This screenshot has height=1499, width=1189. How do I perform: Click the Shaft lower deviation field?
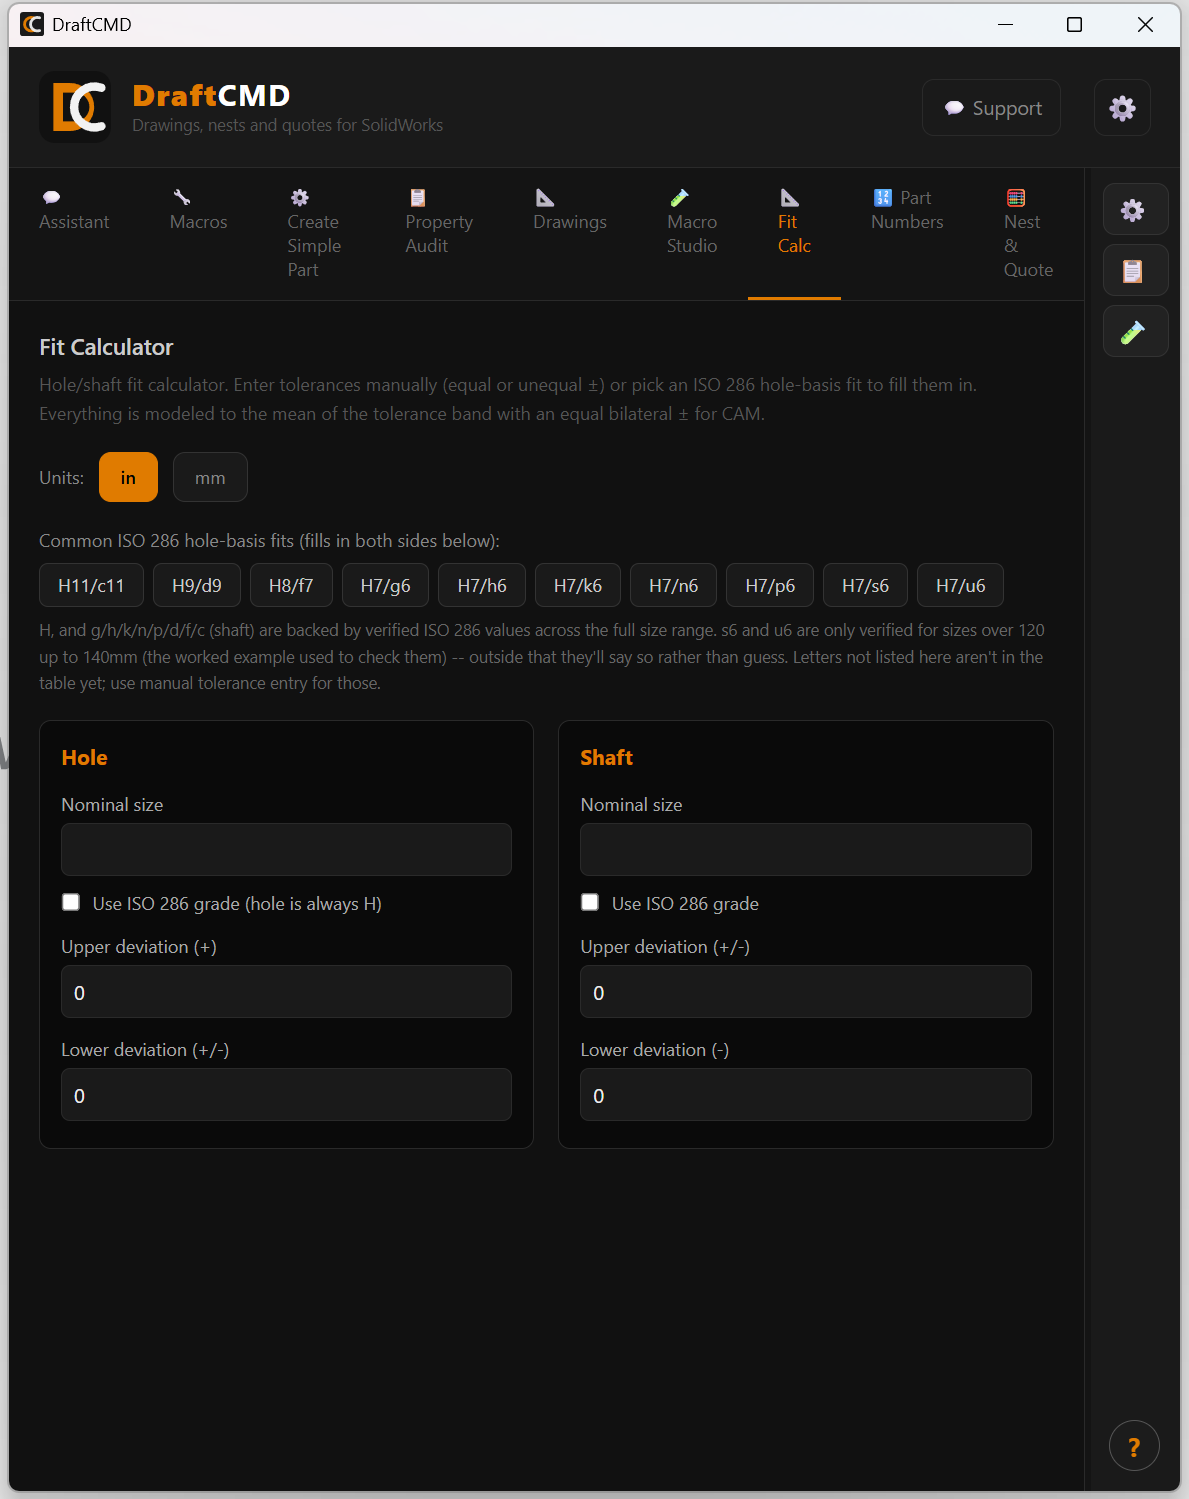point(805,1095)
